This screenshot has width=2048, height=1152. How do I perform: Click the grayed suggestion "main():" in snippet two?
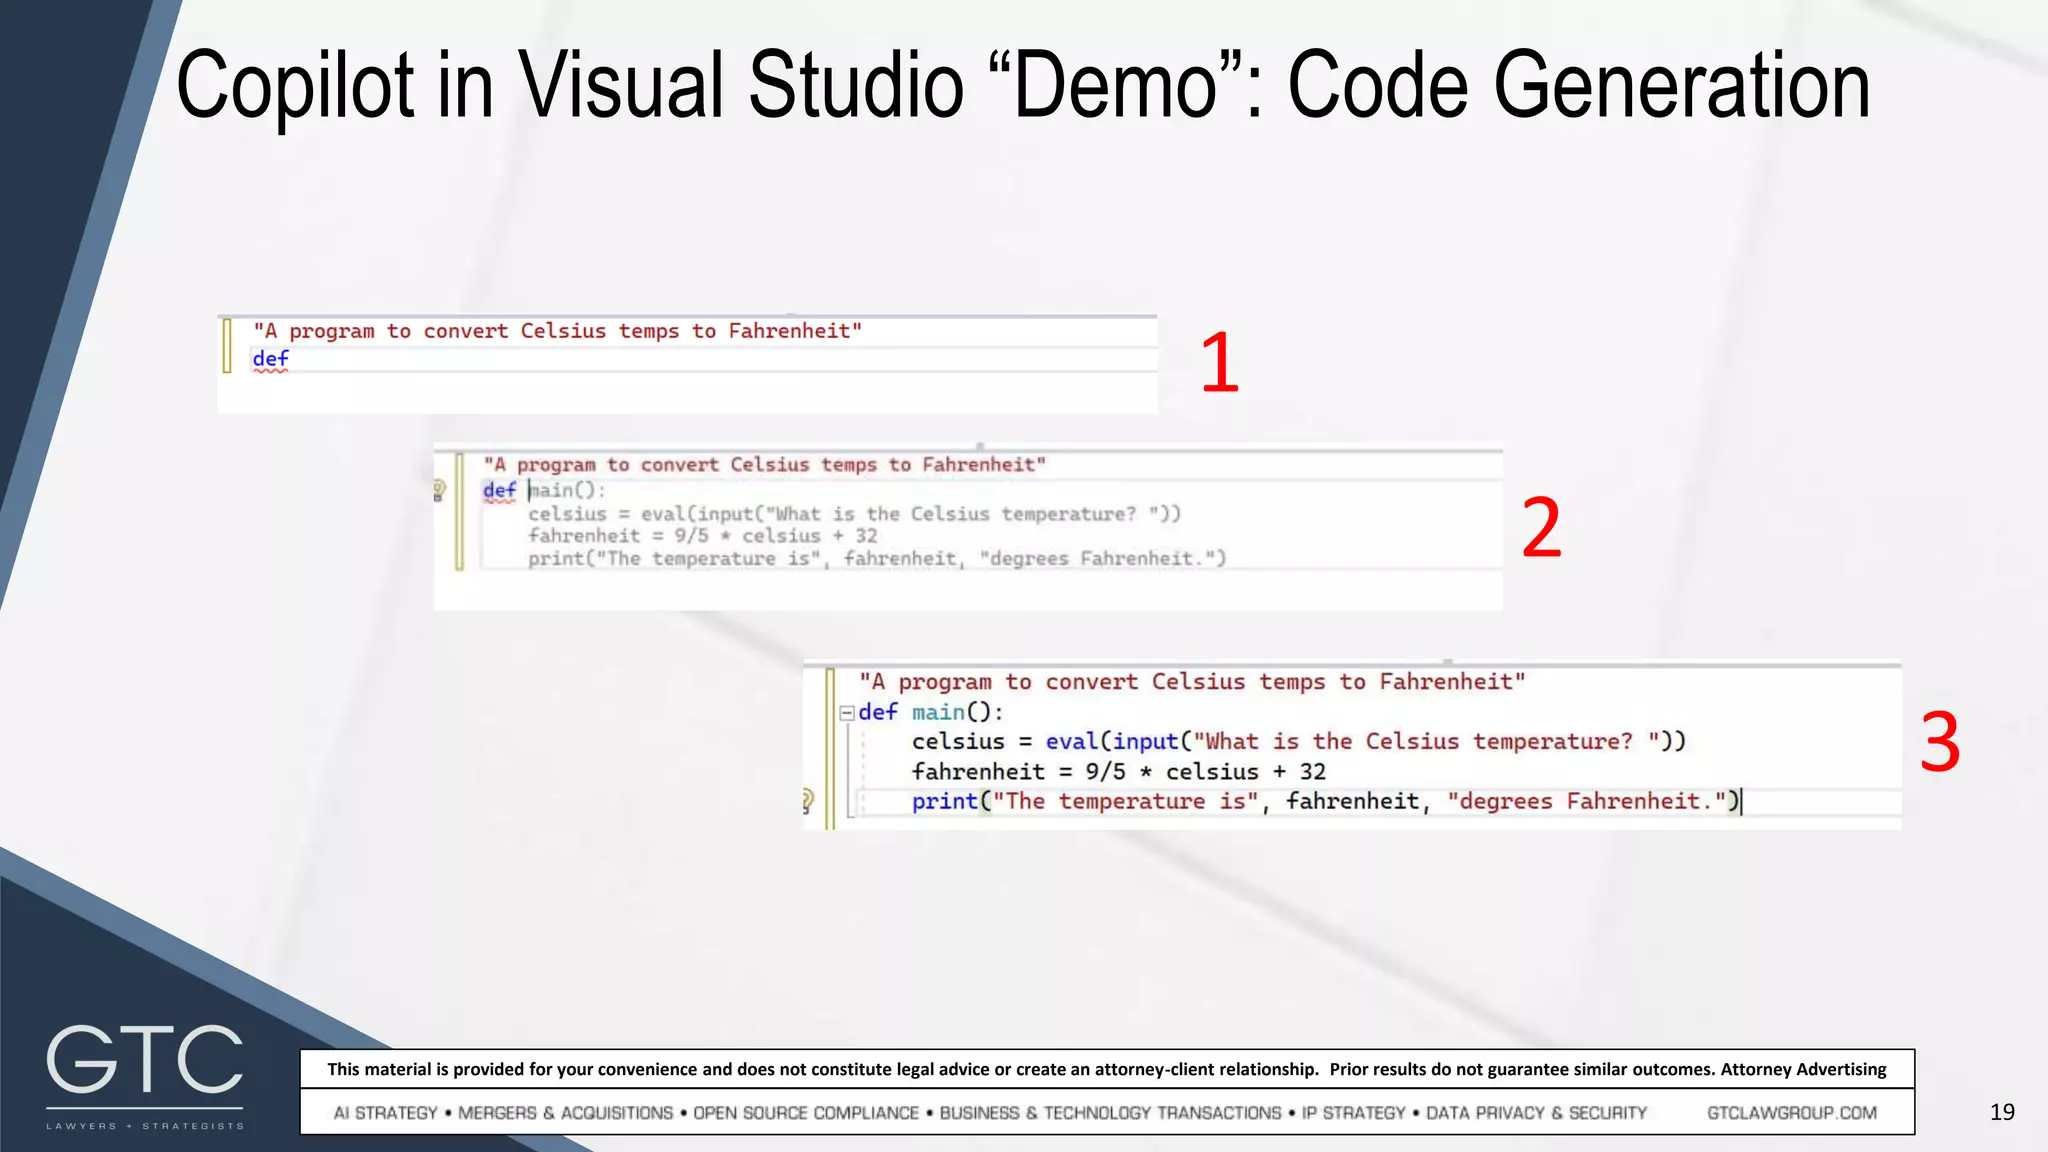(567, 490)
